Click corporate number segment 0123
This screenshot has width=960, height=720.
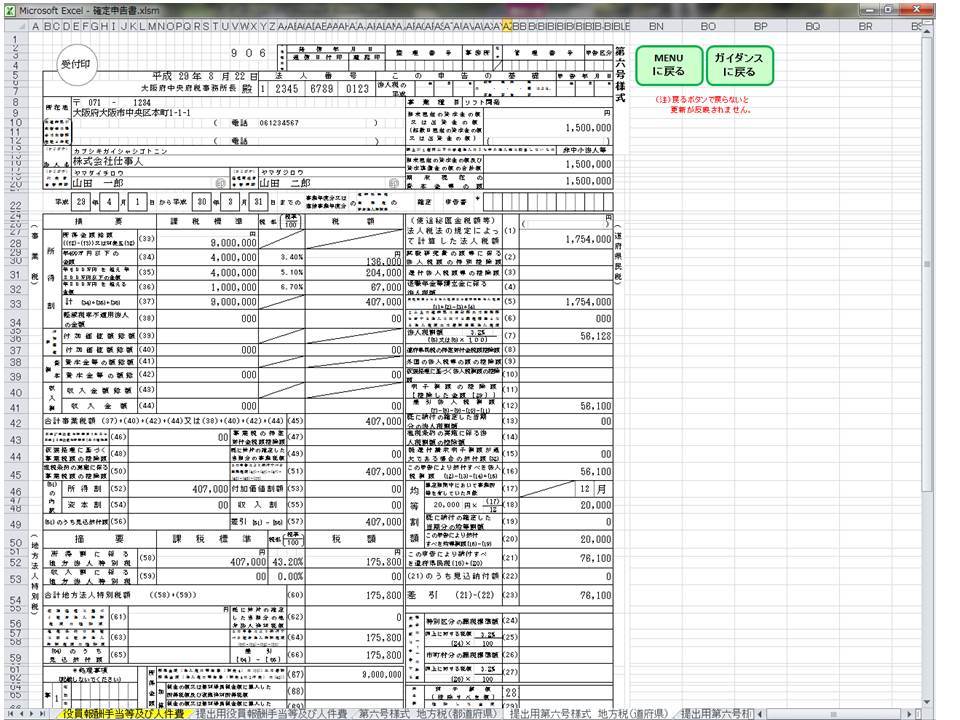[x=357, y=89]
